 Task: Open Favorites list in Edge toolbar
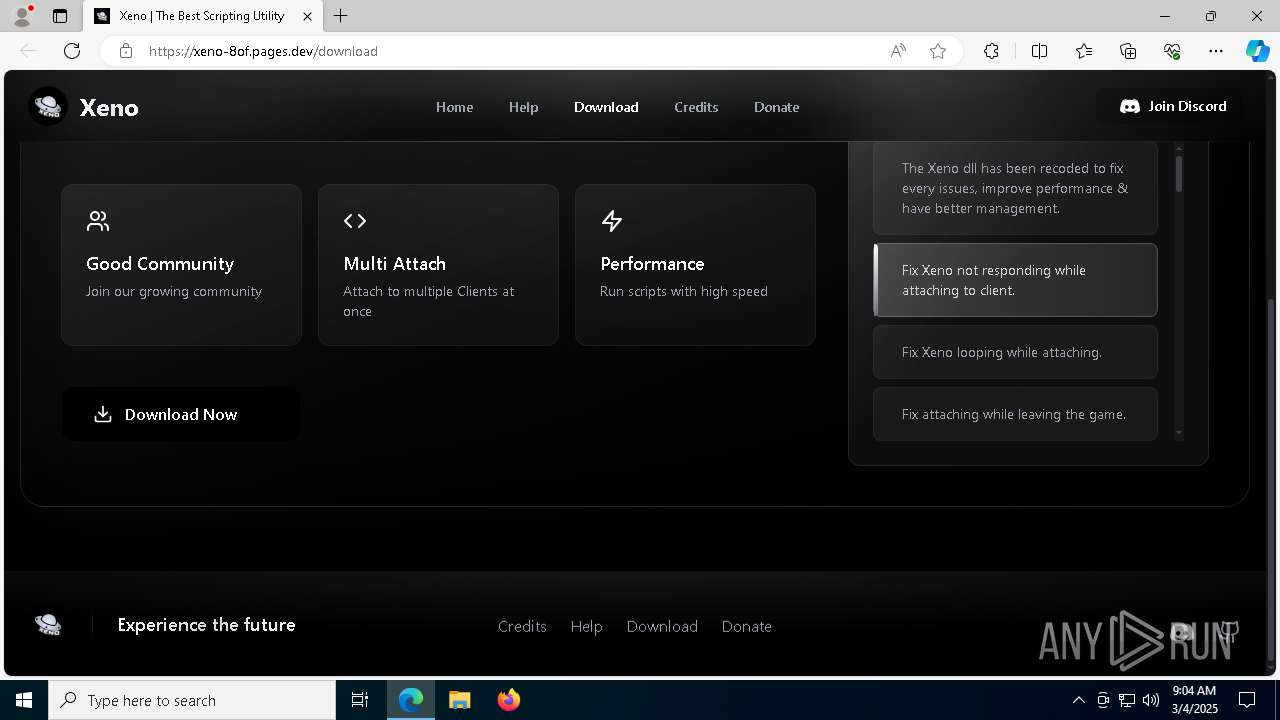coord(1084,51)
